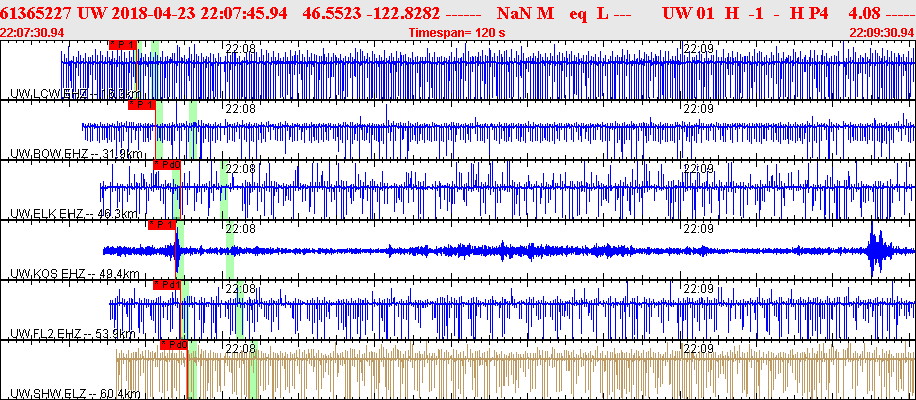Image resolution: width=916 pixels, height=400 pixels.
Task: Select the Pd0 pick flag on ELK trace
Action: (167, 165)
